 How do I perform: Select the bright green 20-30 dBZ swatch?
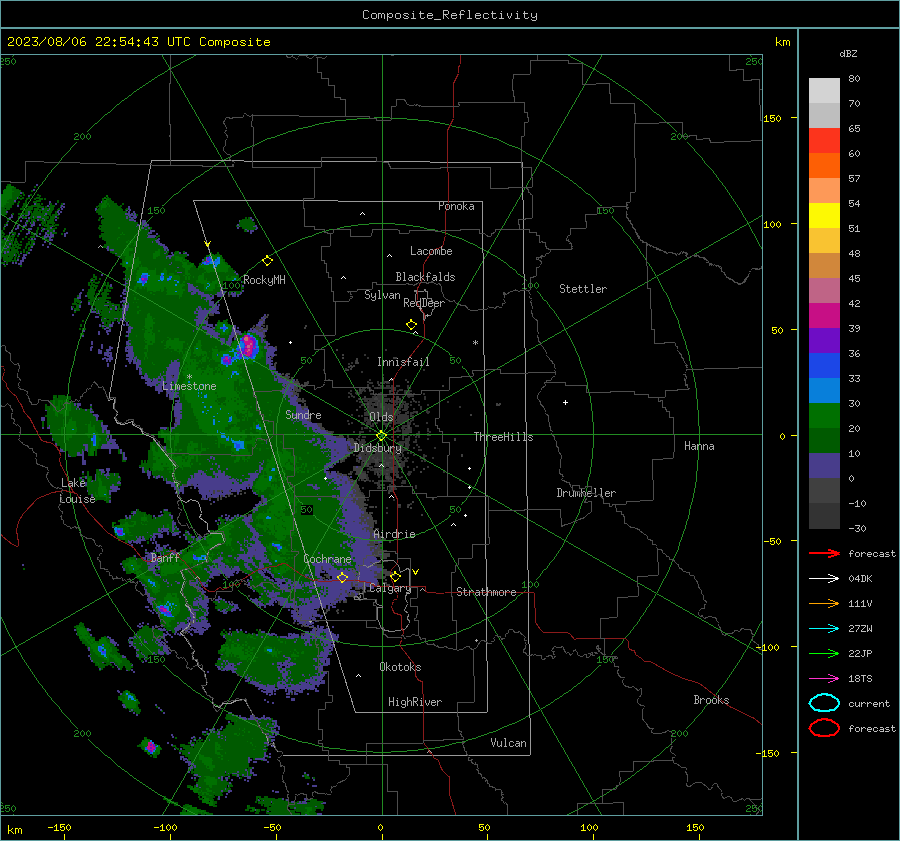tap(824, 416)
